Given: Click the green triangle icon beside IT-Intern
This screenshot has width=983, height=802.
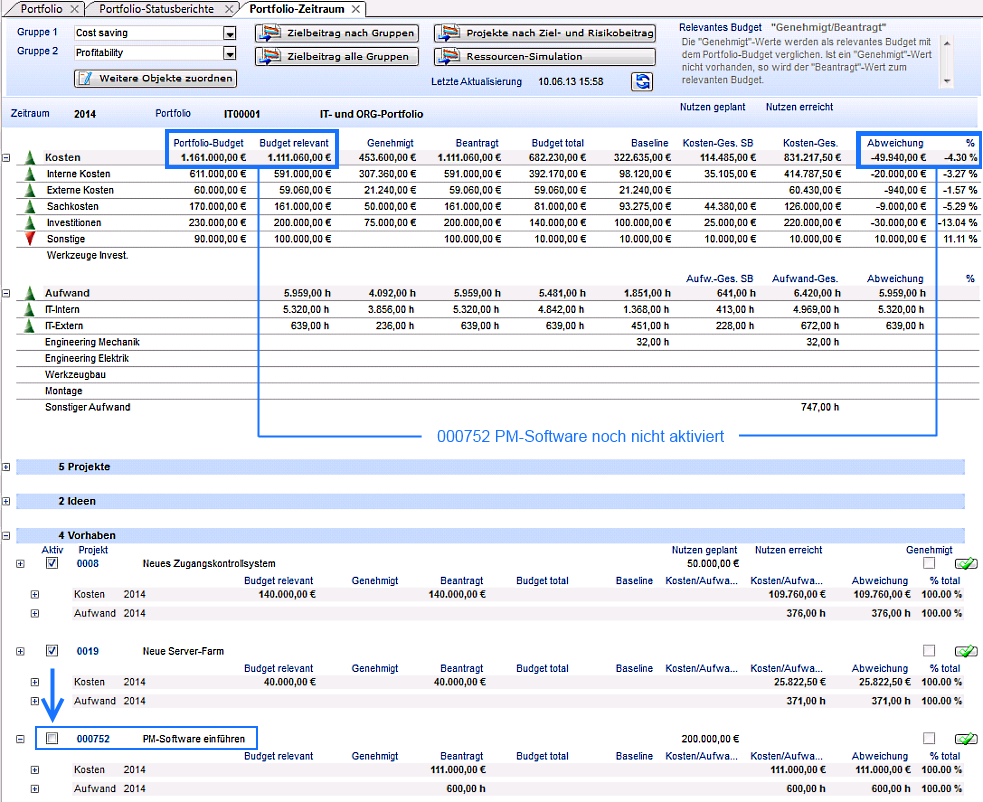Looking at the screenshot, I should tap(30, 310).
